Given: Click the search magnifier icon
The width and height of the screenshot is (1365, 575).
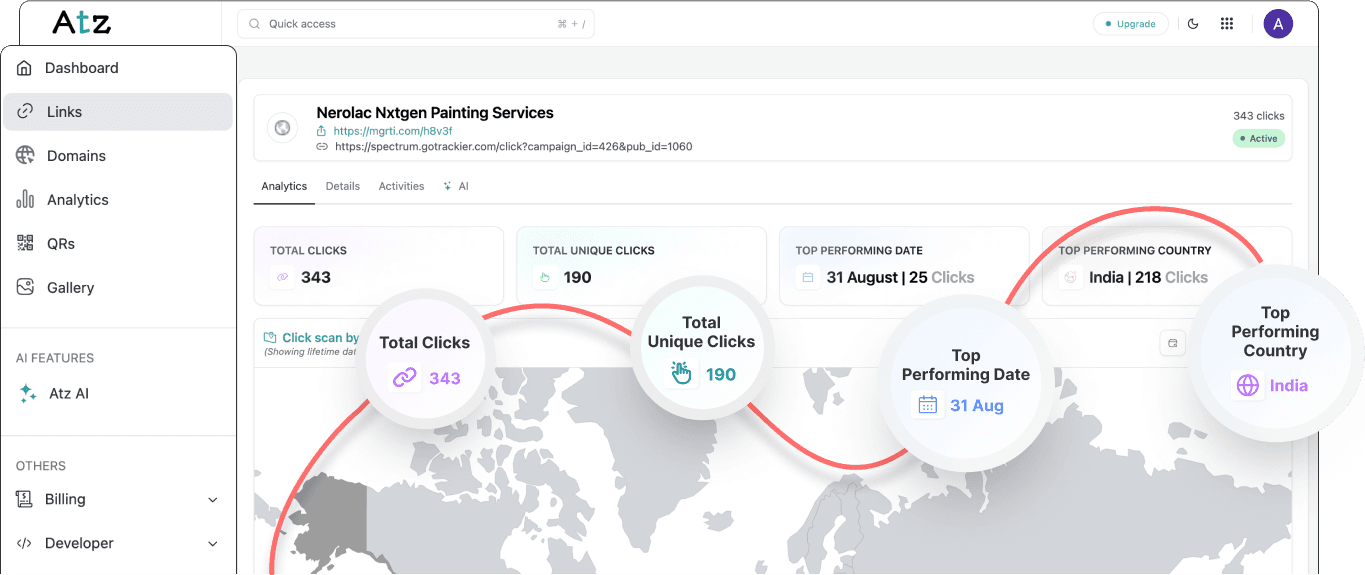Looking at the screenshot, I should point(255,24).
